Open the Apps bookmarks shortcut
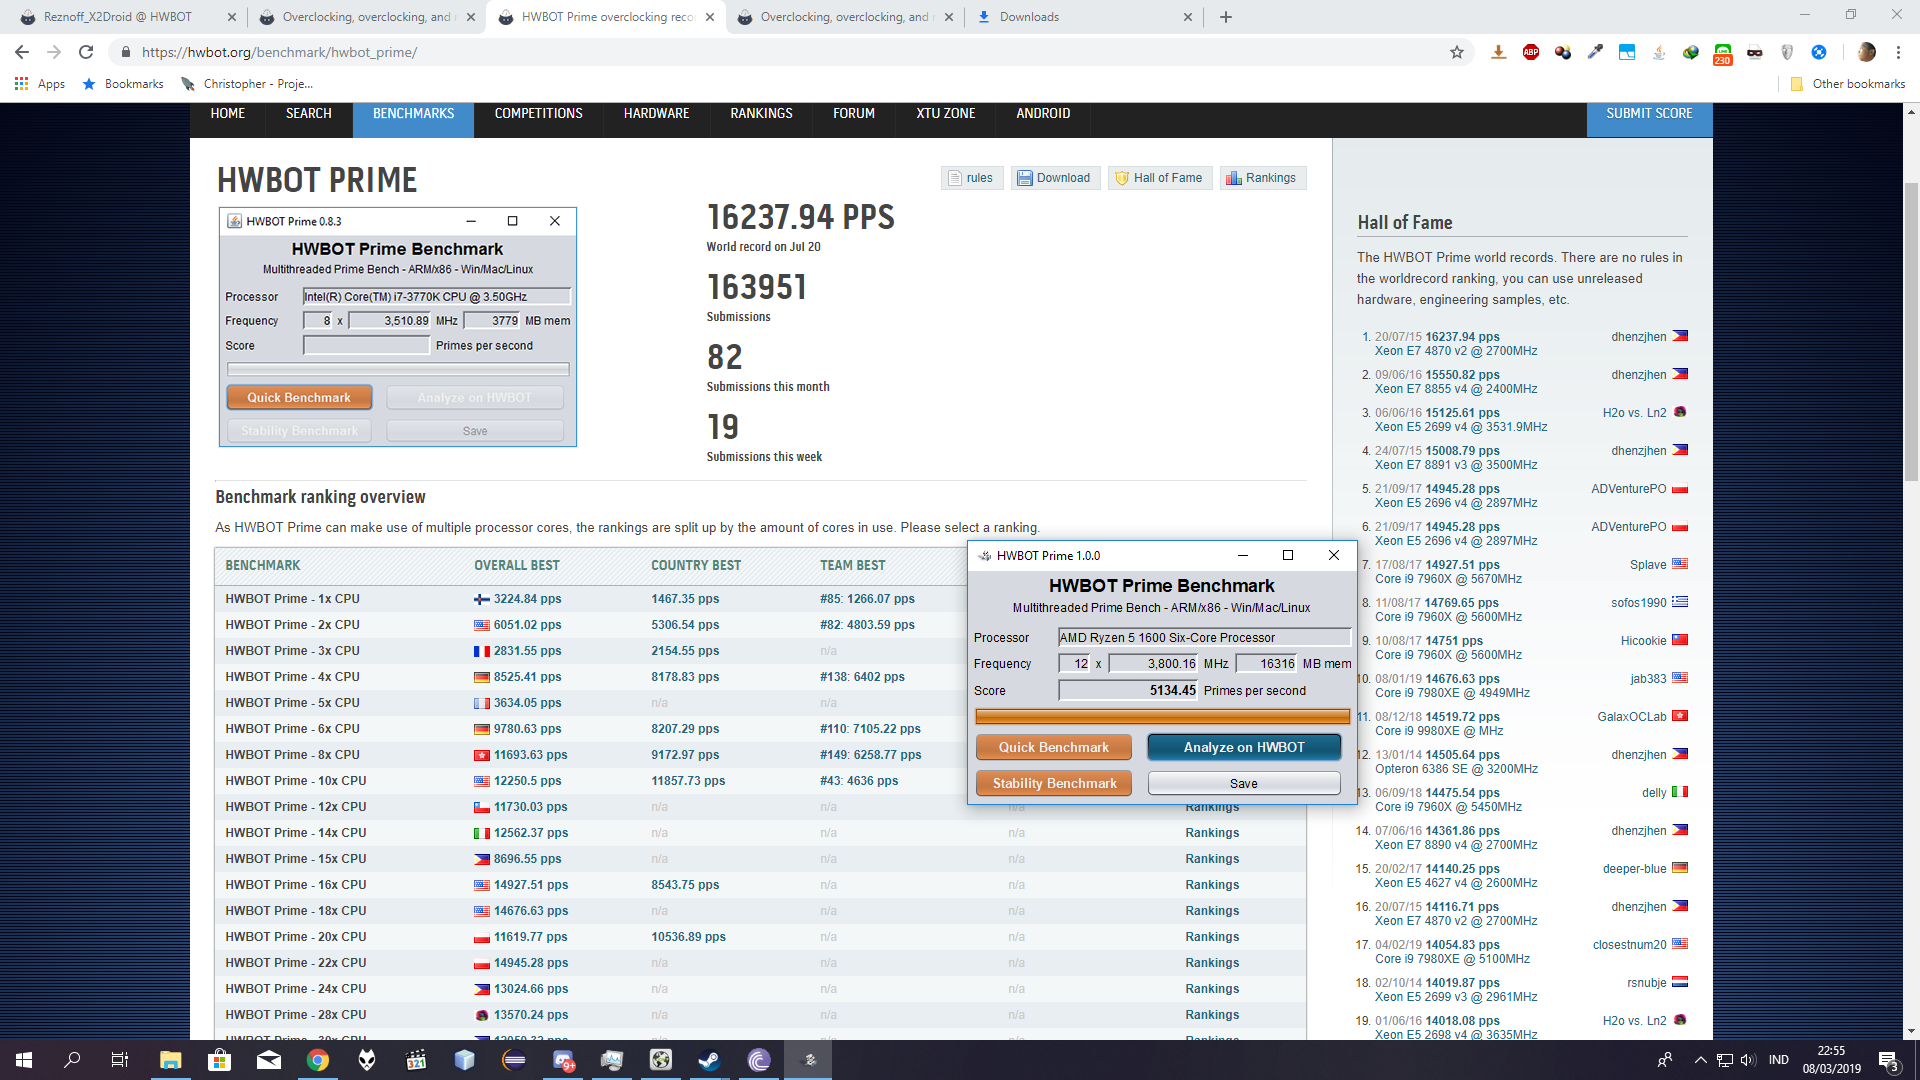This screenshot has width=1920, height=1080. pyautogui.click(x=40, y=84)
